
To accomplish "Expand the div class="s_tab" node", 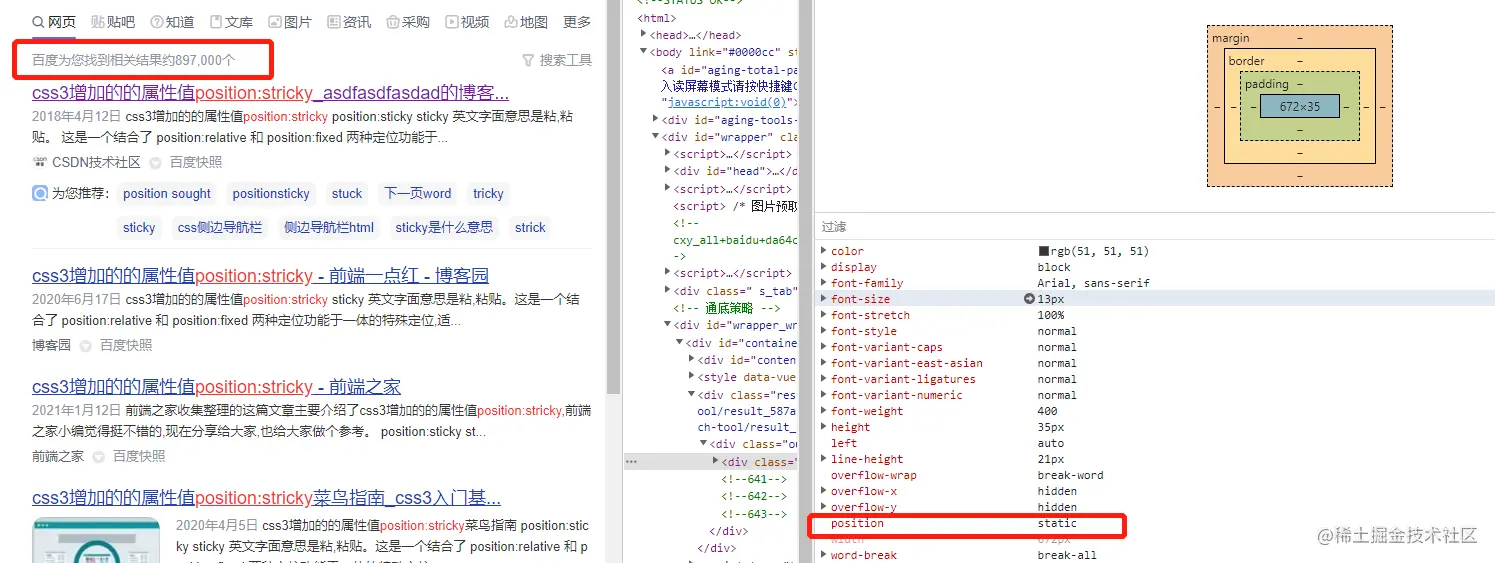I will coord(668,291).
